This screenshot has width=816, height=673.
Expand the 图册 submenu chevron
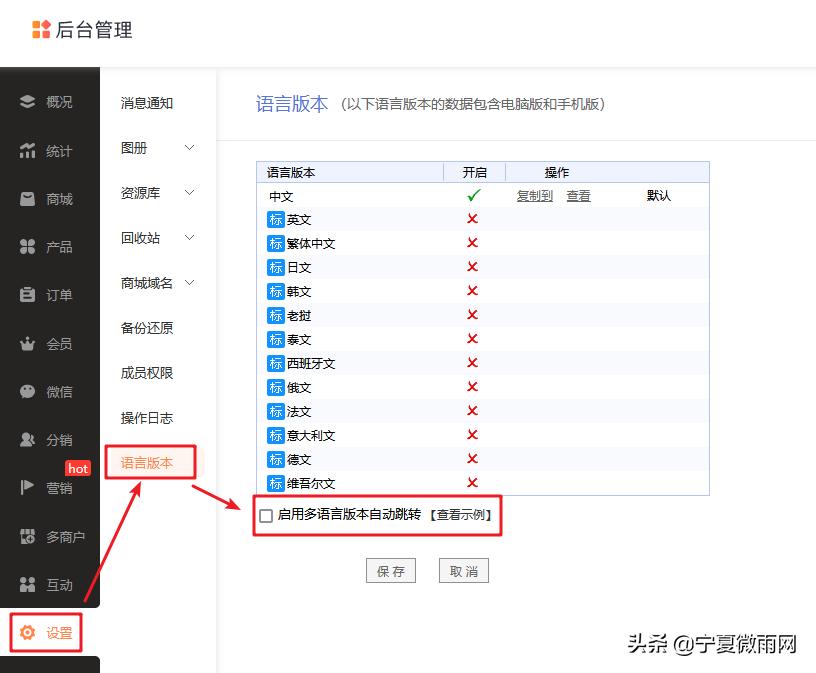(188, 148)
